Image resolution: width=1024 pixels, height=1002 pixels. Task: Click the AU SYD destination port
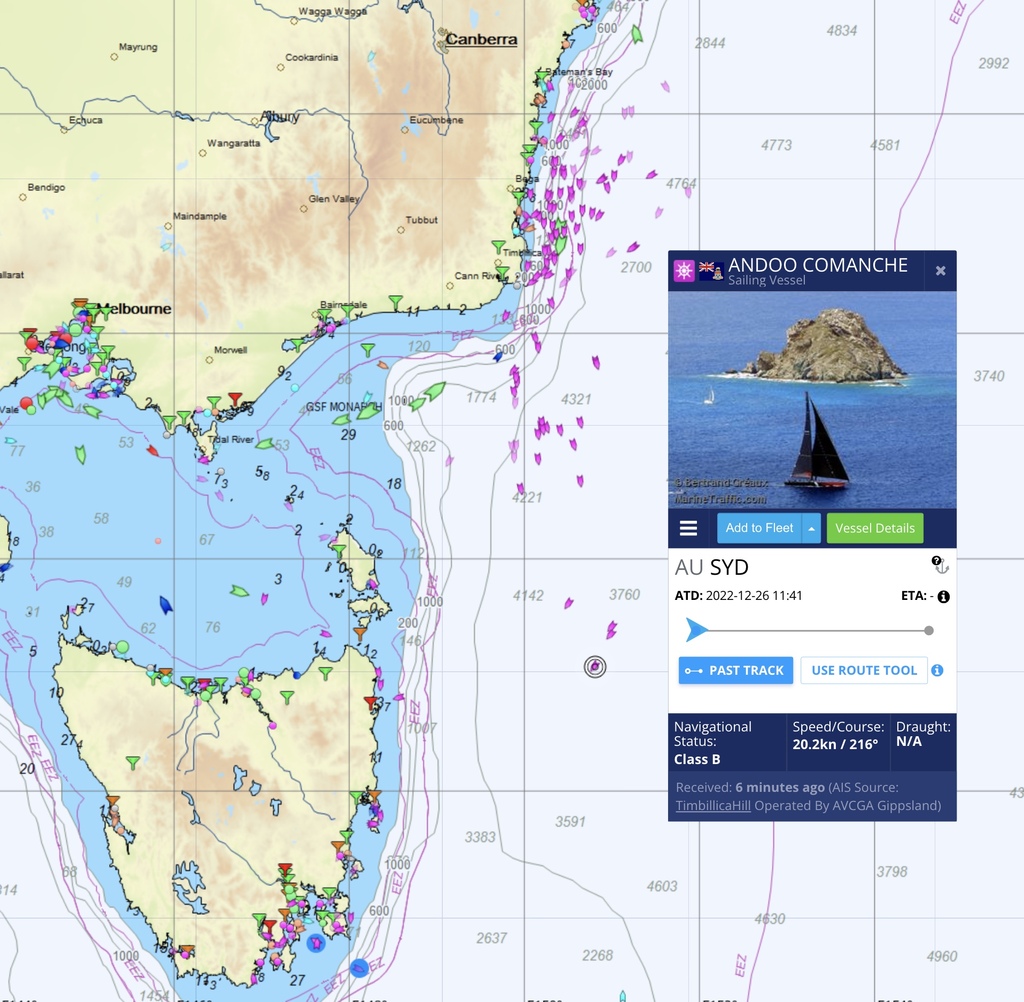[712, 567]
